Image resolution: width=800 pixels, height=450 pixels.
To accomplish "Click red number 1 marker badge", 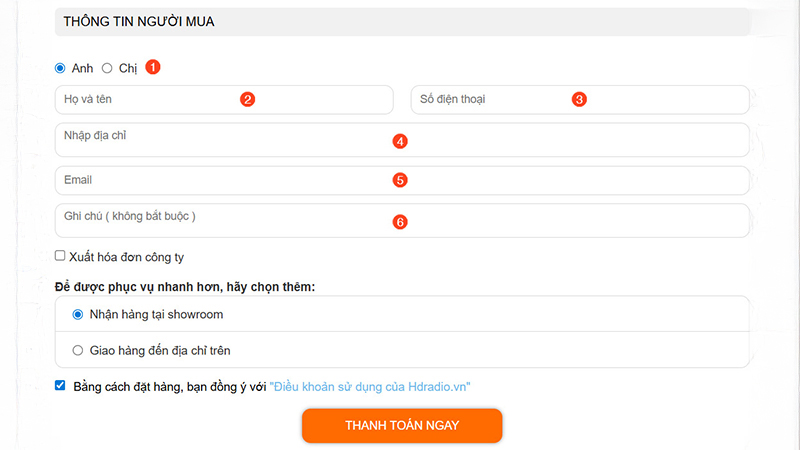I will pyautogui.click(x=153, y=67).
